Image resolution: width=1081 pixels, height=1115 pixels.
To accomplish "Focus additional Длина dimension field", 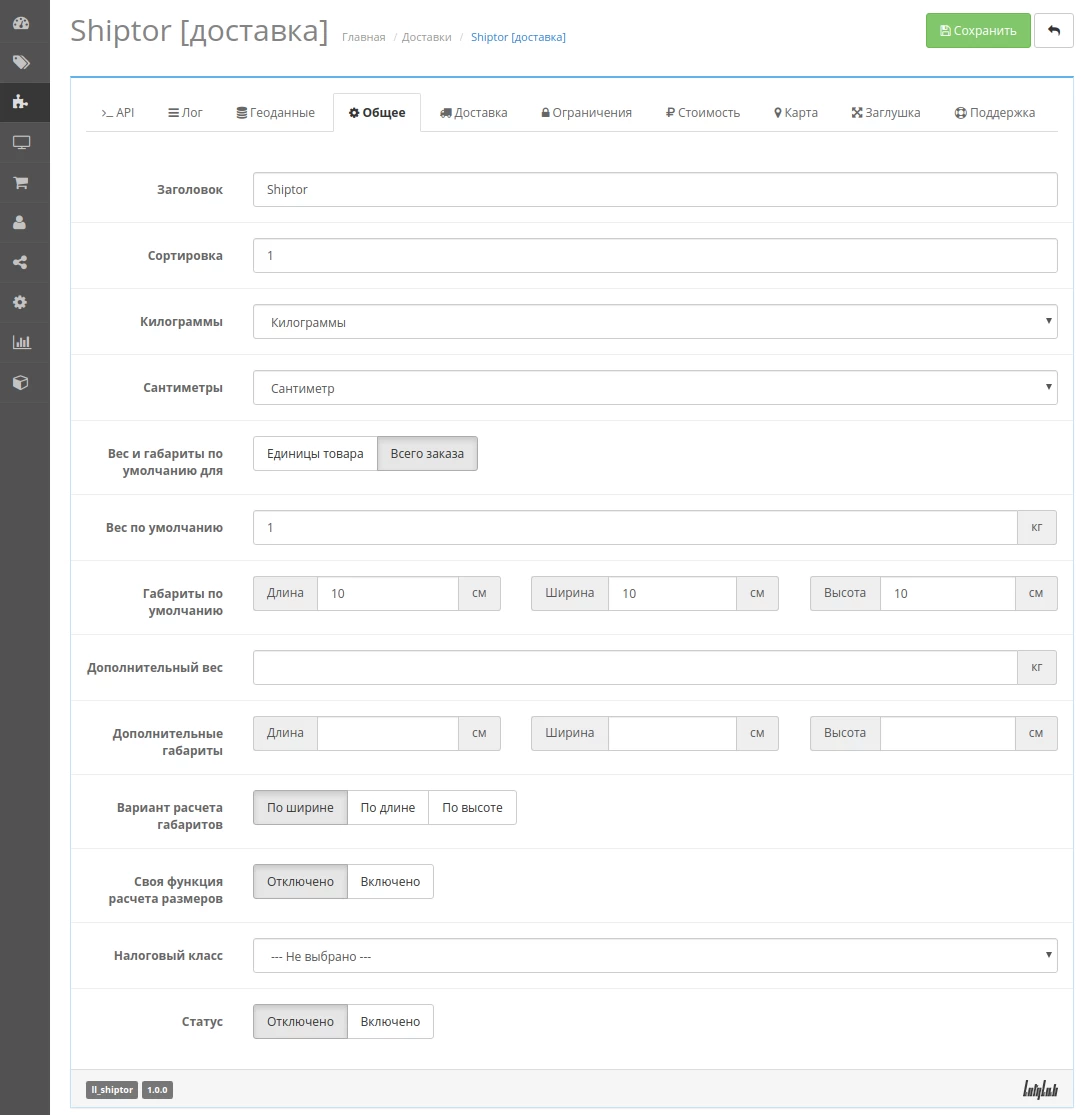I will (388, 734).
